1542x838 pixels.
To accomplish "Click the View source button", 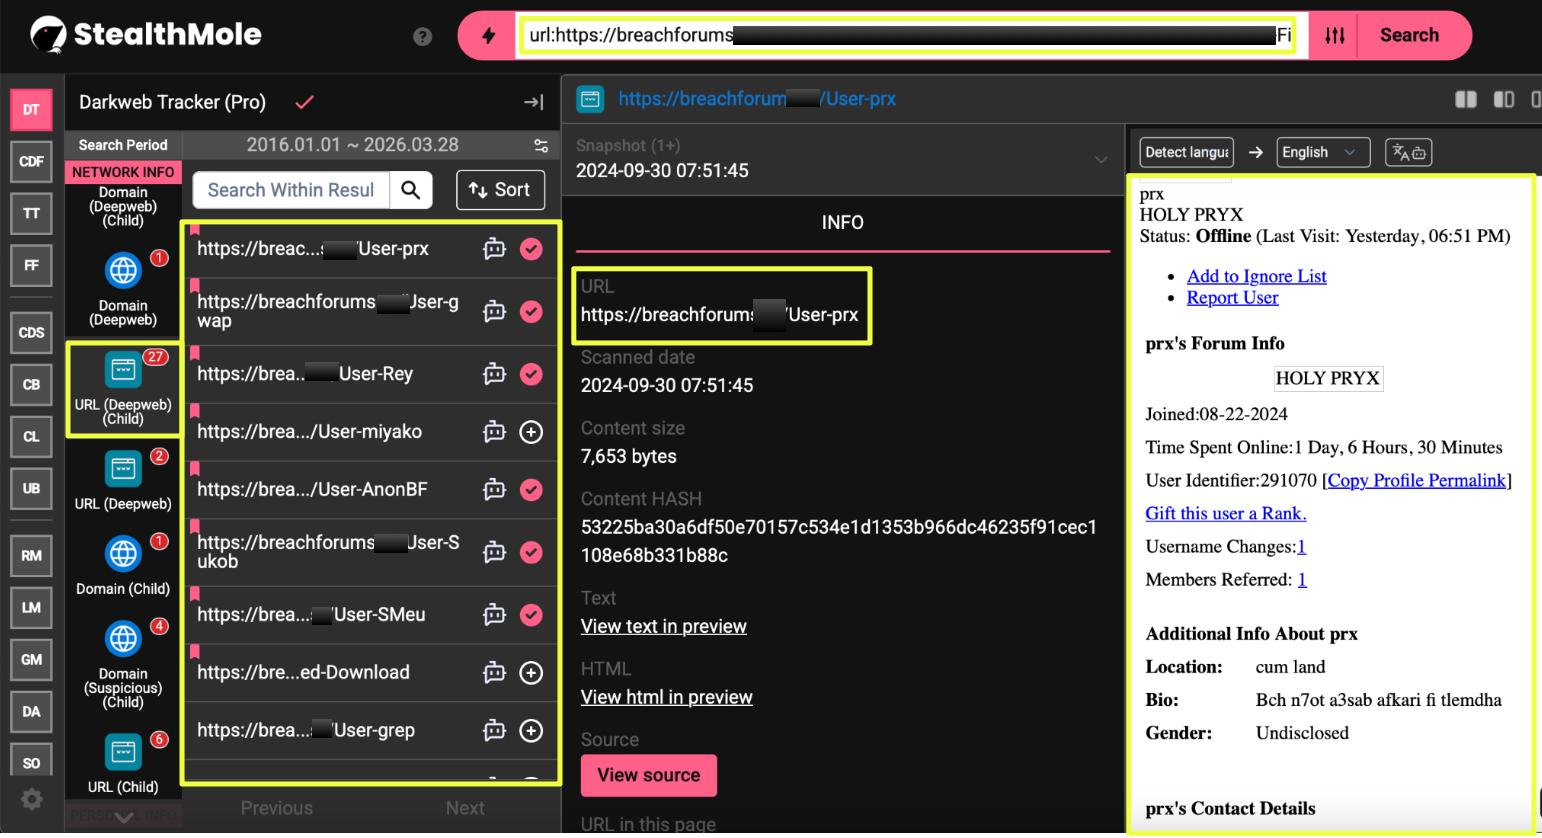I will [x=648, y=775].
